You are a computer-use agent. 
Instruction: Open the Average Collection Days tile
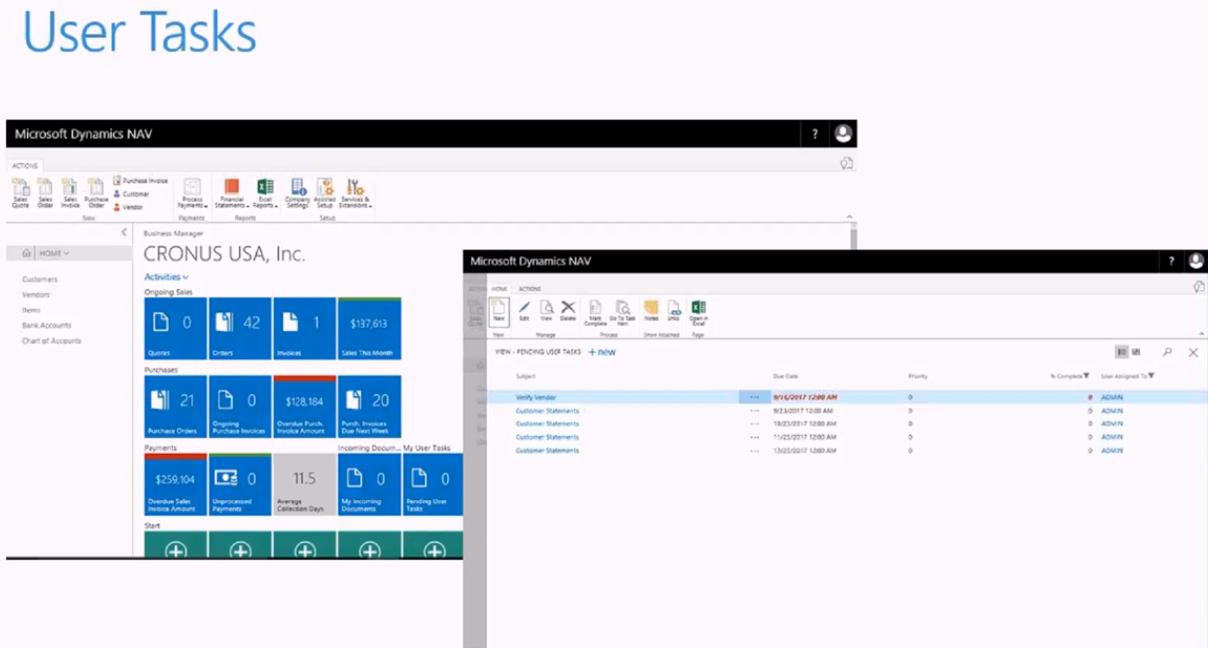(x=305, y=484)
